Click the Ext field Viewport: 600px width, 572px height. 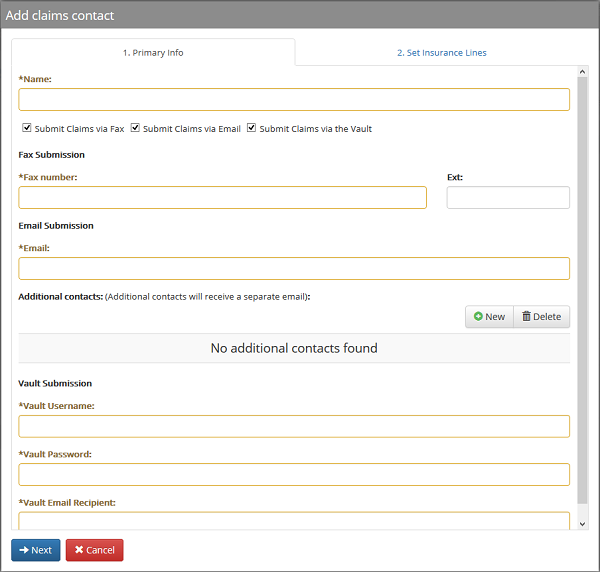click(508, 198)
